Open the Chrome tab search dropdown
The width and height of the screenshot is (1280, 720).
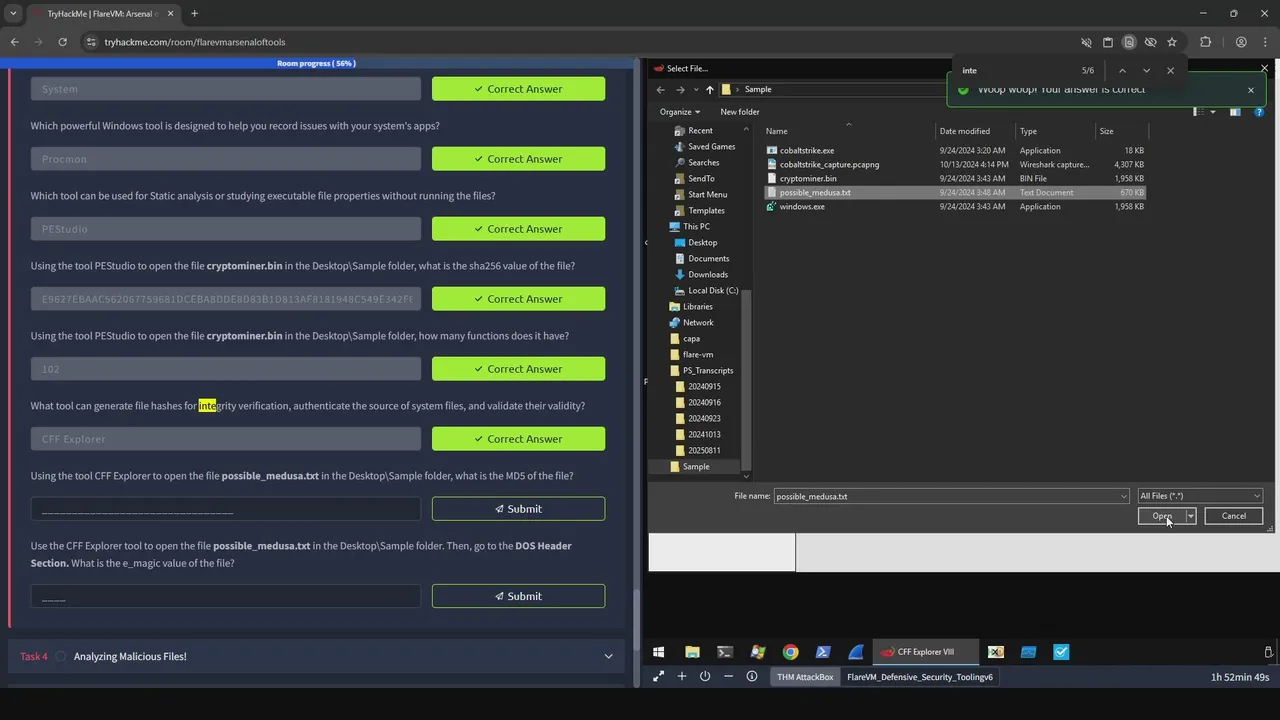coord(13,14)
